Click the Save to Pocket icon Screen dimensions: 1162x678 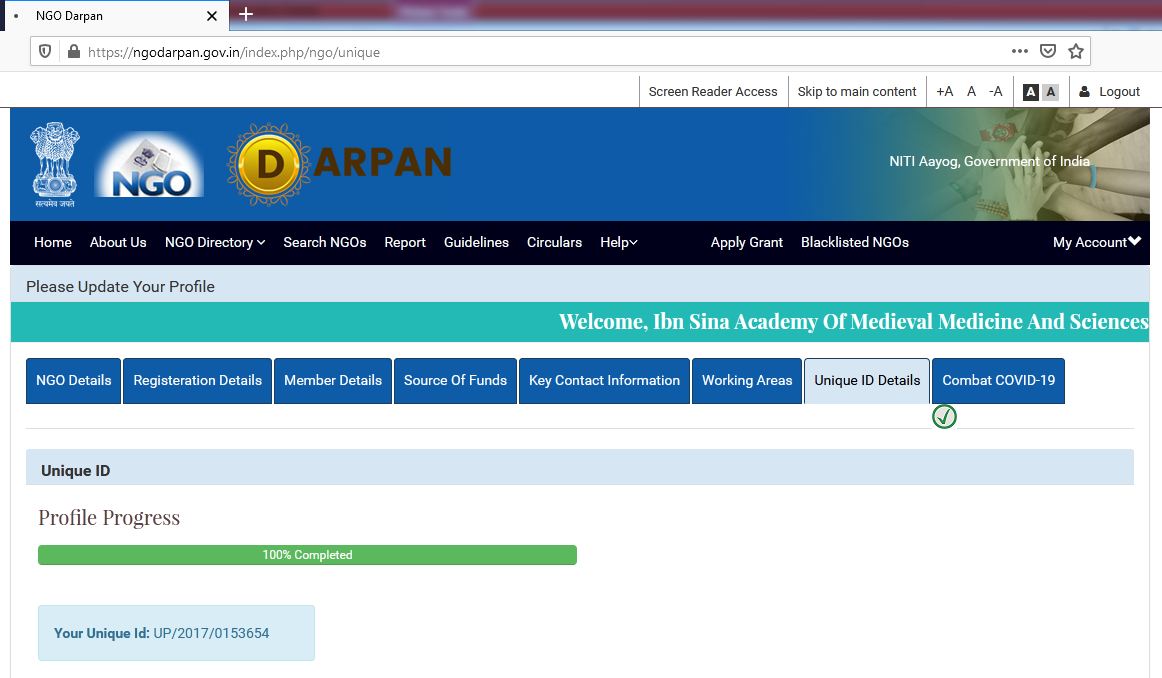[x=1048, y=51]
